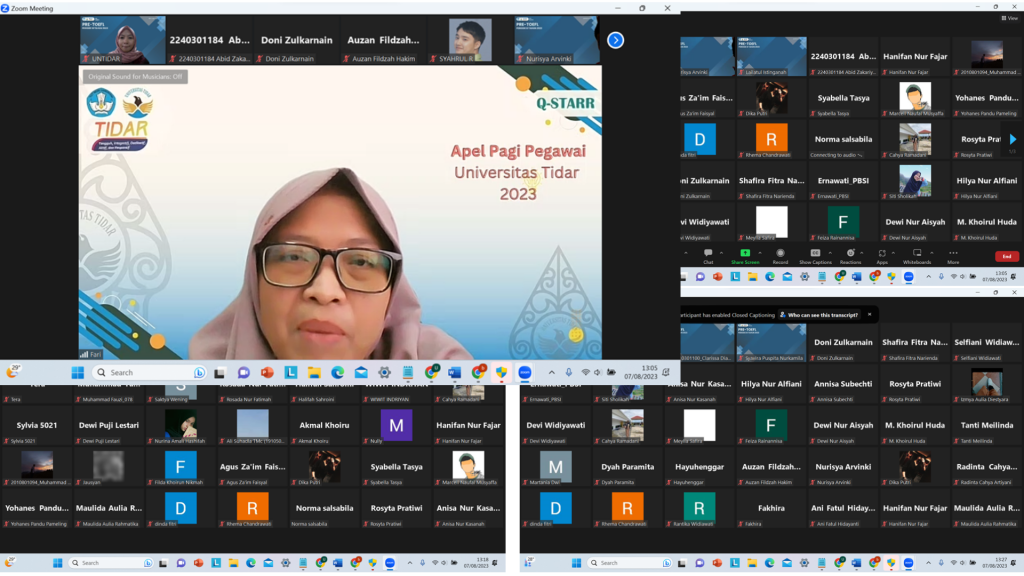
Task: Select the Hayuhenggar participant tile
Action: [699, 467]
